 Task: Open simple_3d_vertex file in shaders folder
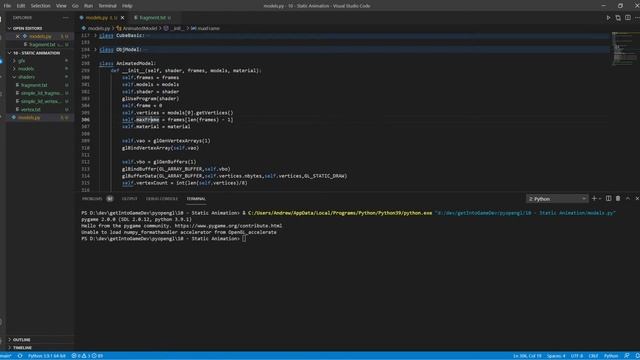(x=41, y=101)
